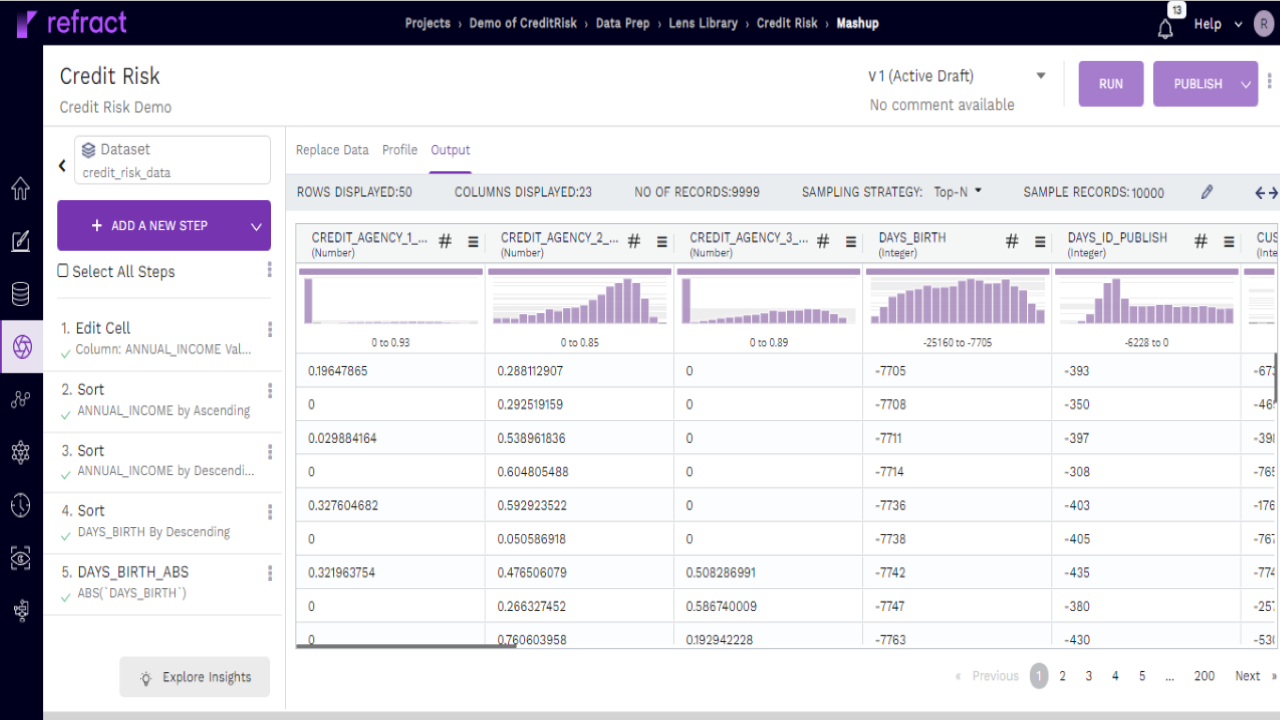This screenshot has width=1280, height=720.
Task: Click the highlighted lens icon in the sidebar
Action: 22,348
